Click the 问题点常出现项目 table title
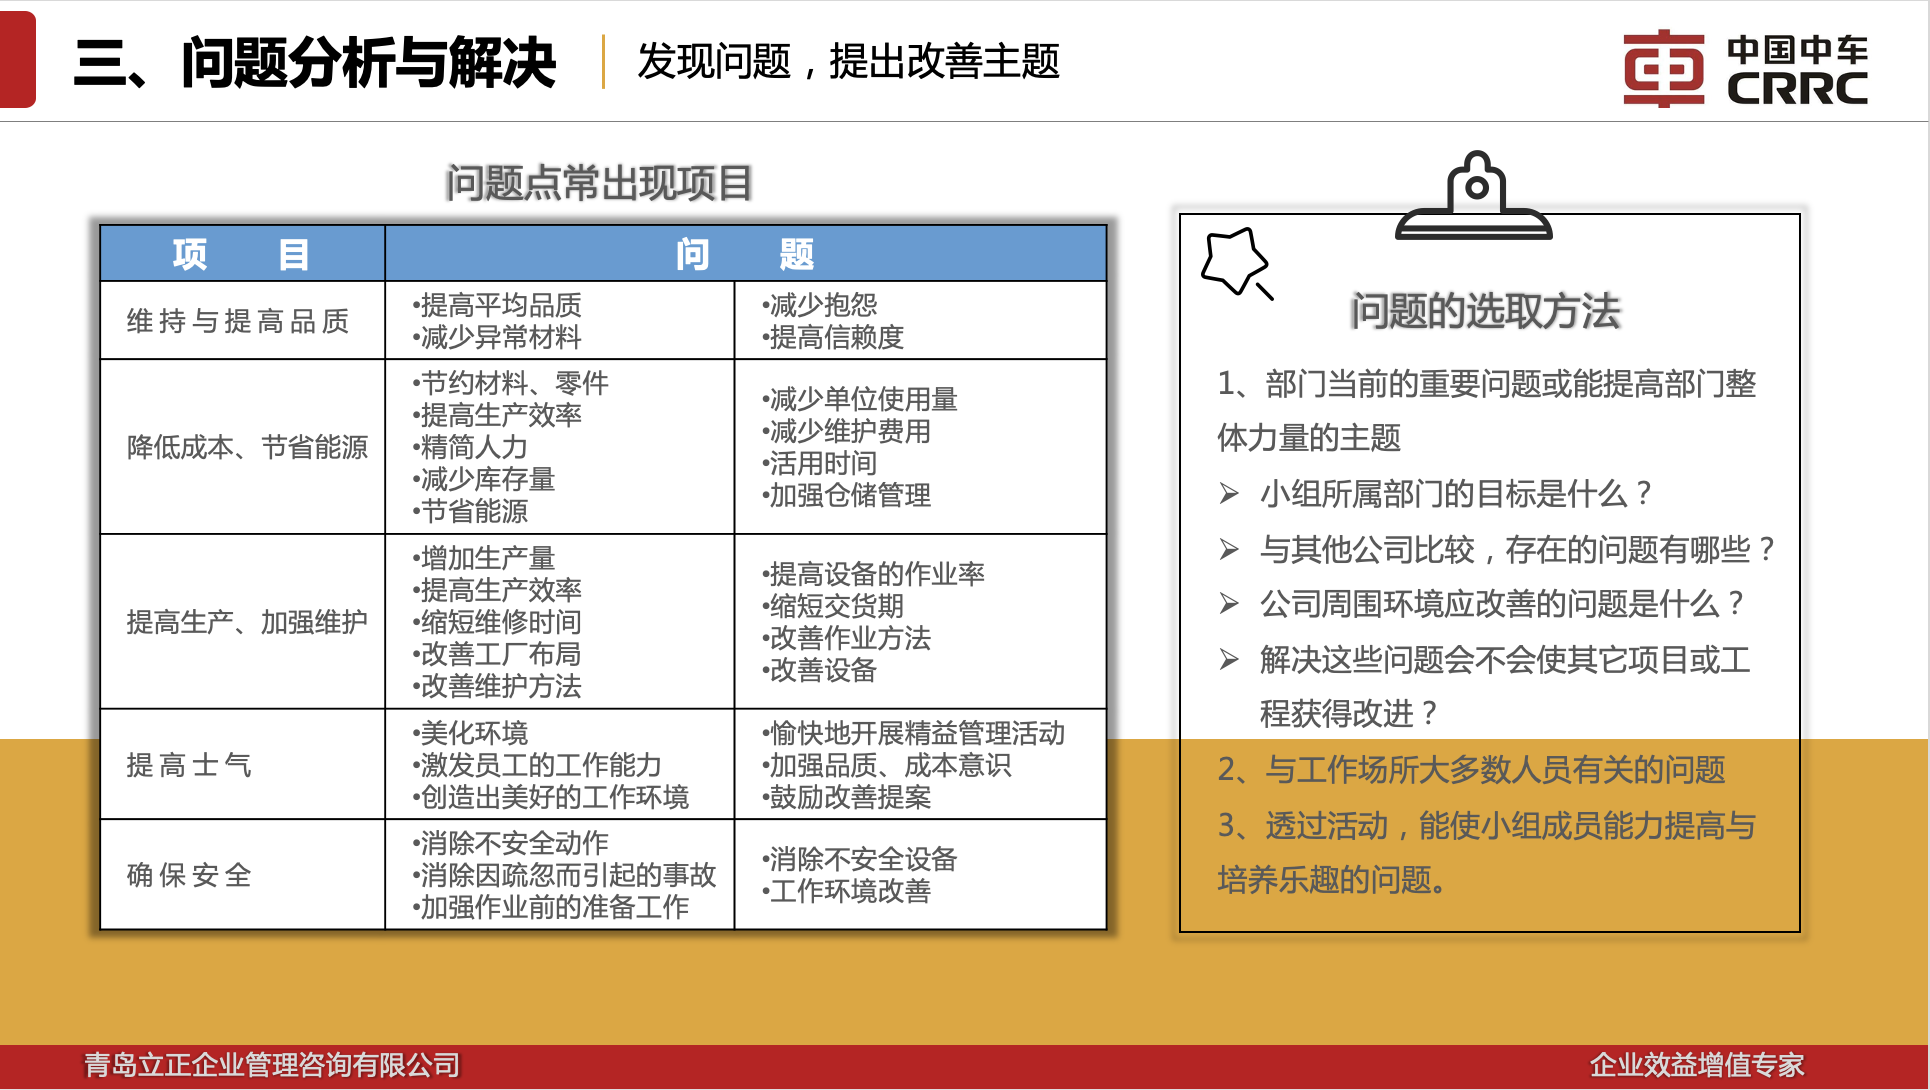 598,184
